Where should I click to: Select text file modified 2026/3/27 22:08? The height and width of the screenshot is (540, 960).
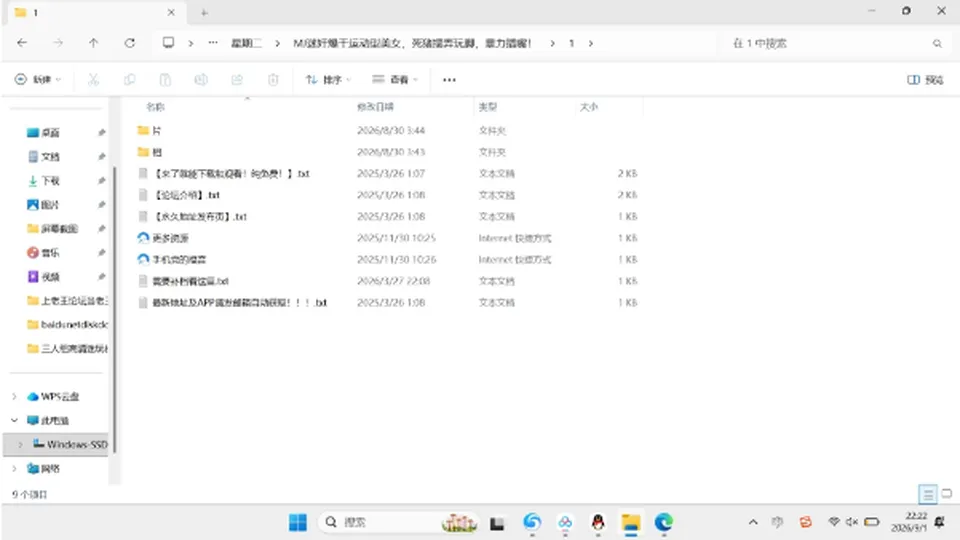pos(387,281)
